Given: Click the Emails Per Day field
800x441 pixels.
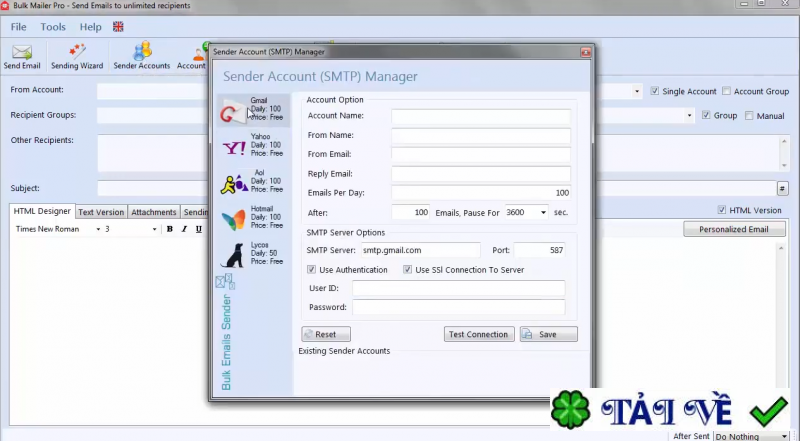Looking at the screenshot, I should pyautogui.click(x=481, y=193).
